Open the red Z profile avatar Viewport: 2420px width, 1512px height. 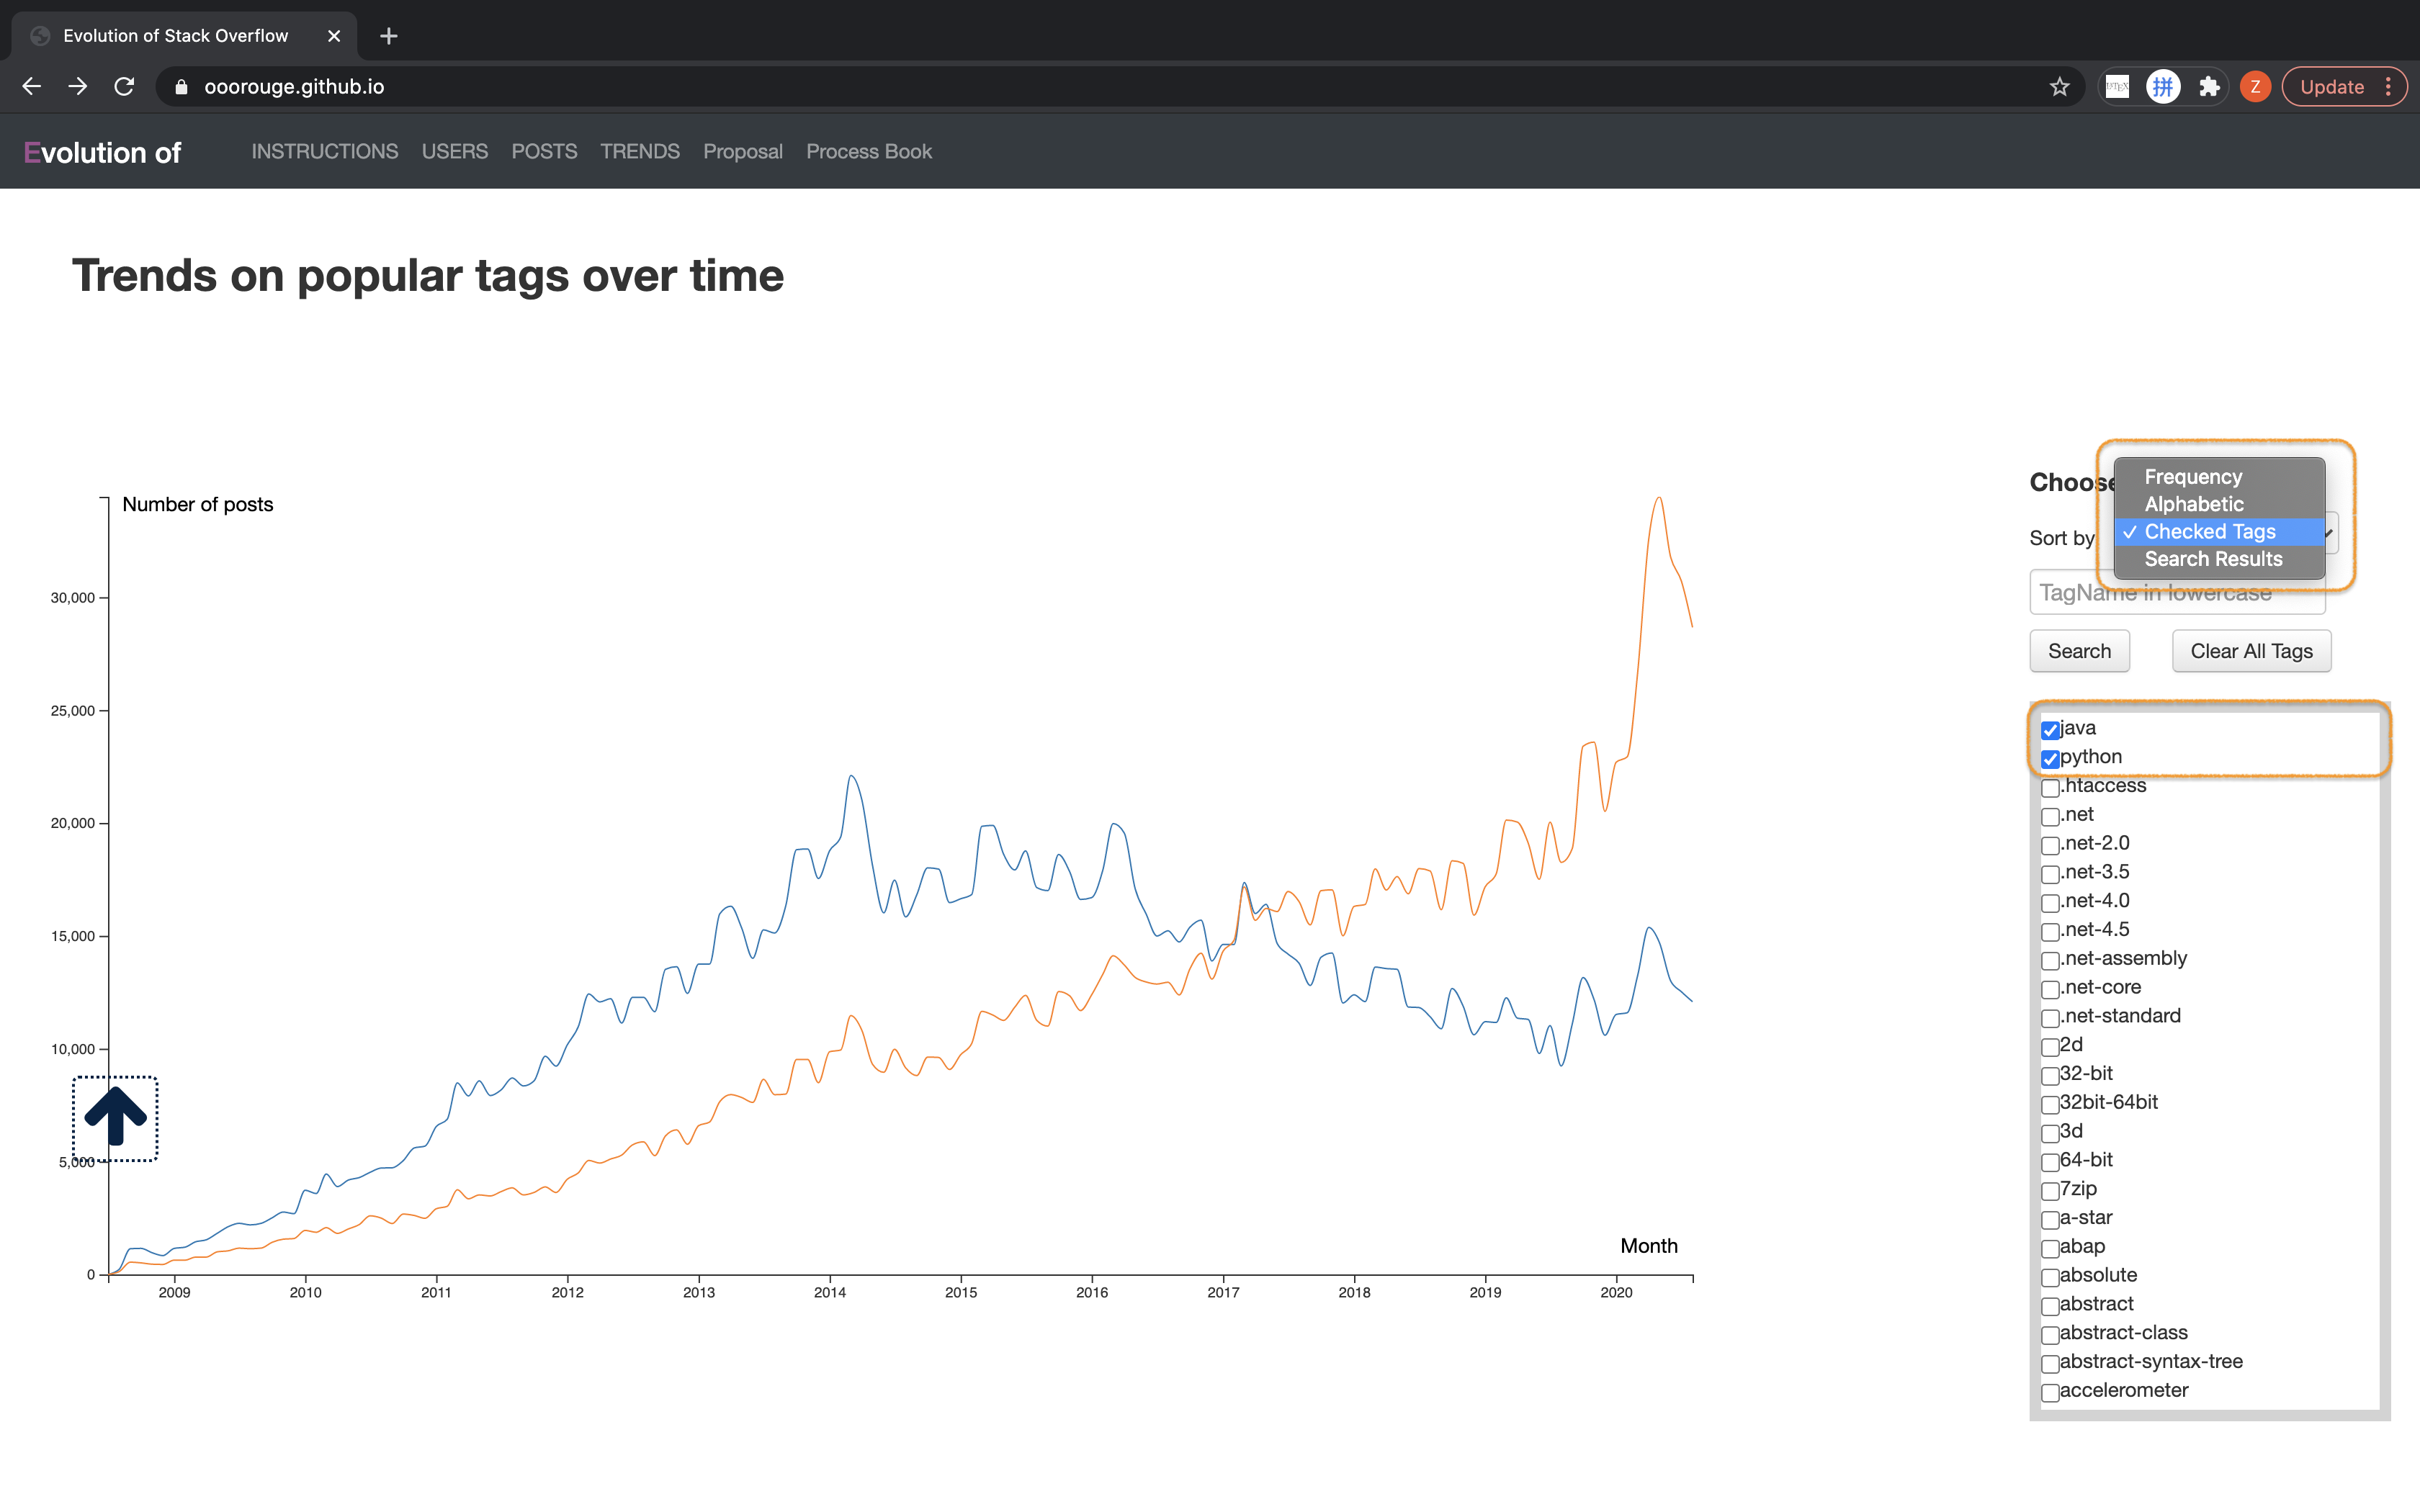click(x=2255, y=87)
